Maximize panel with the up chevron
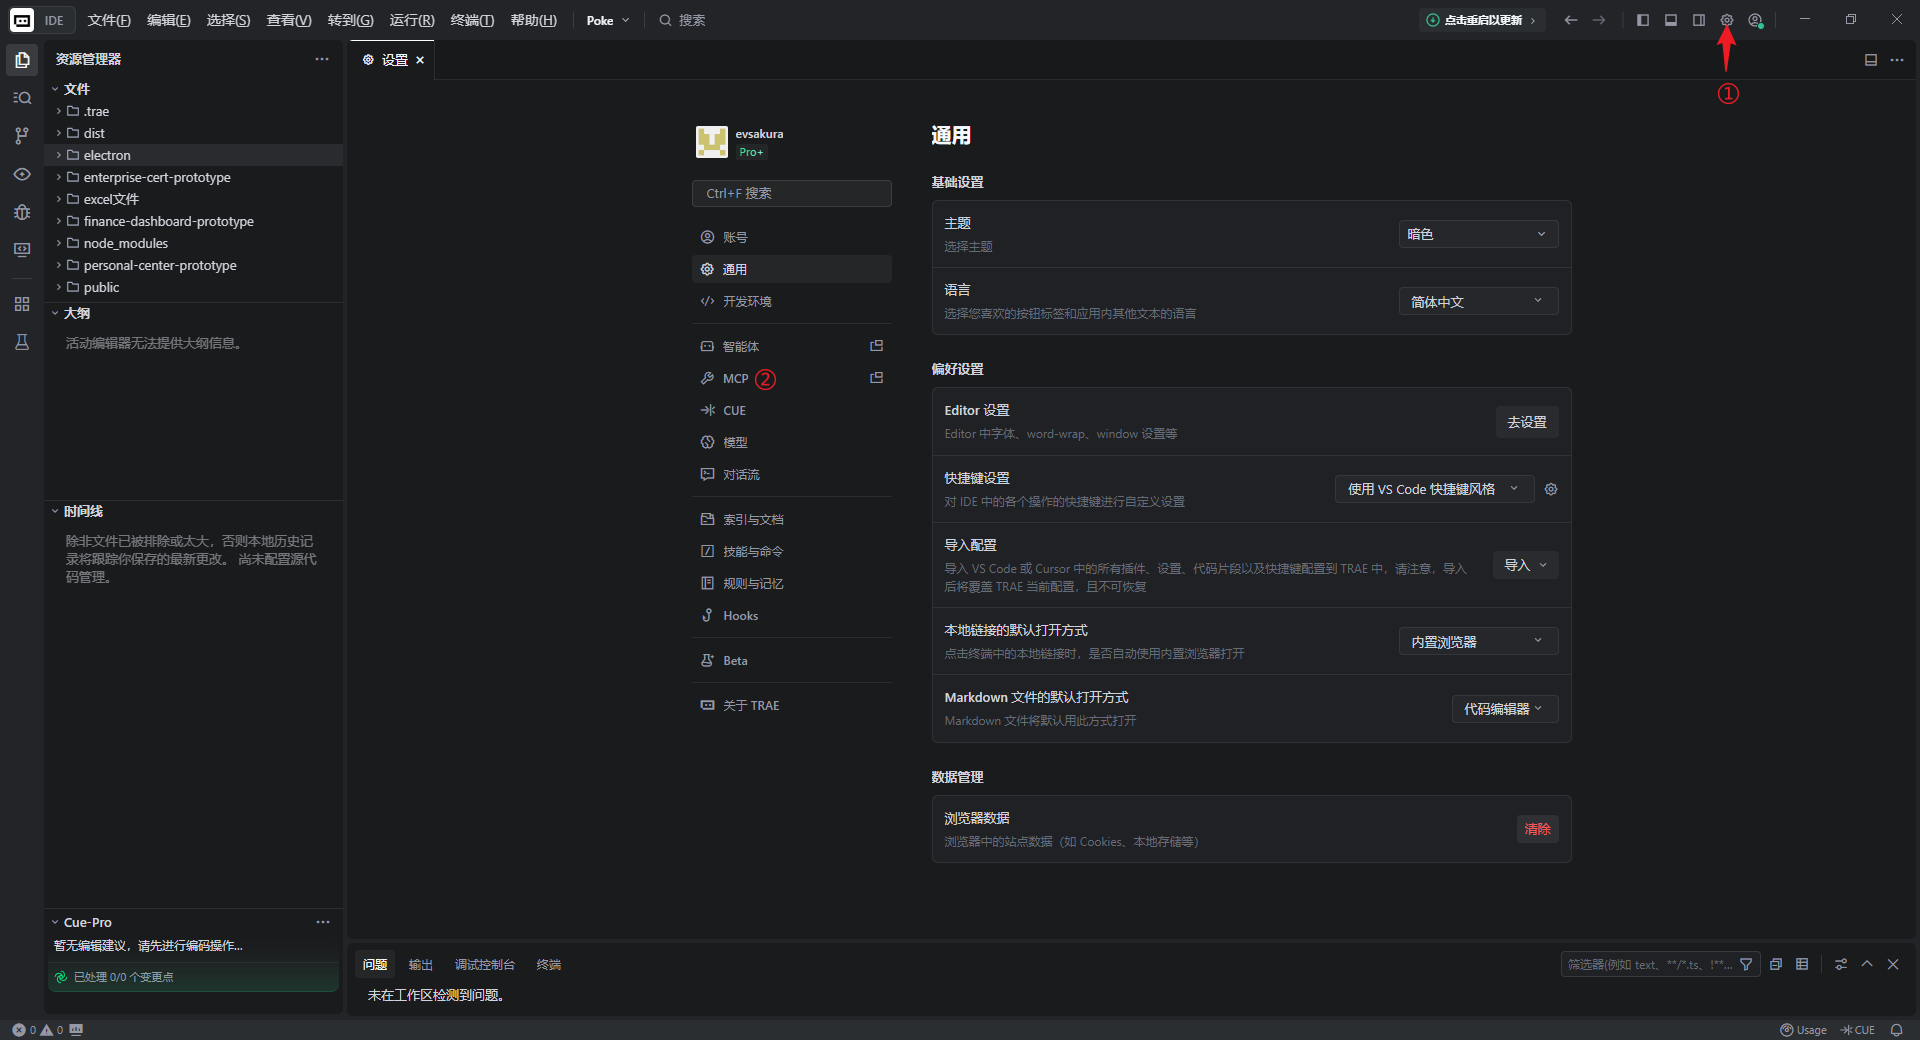This screenshot has height=1040, width=1920. point(1867,965)
